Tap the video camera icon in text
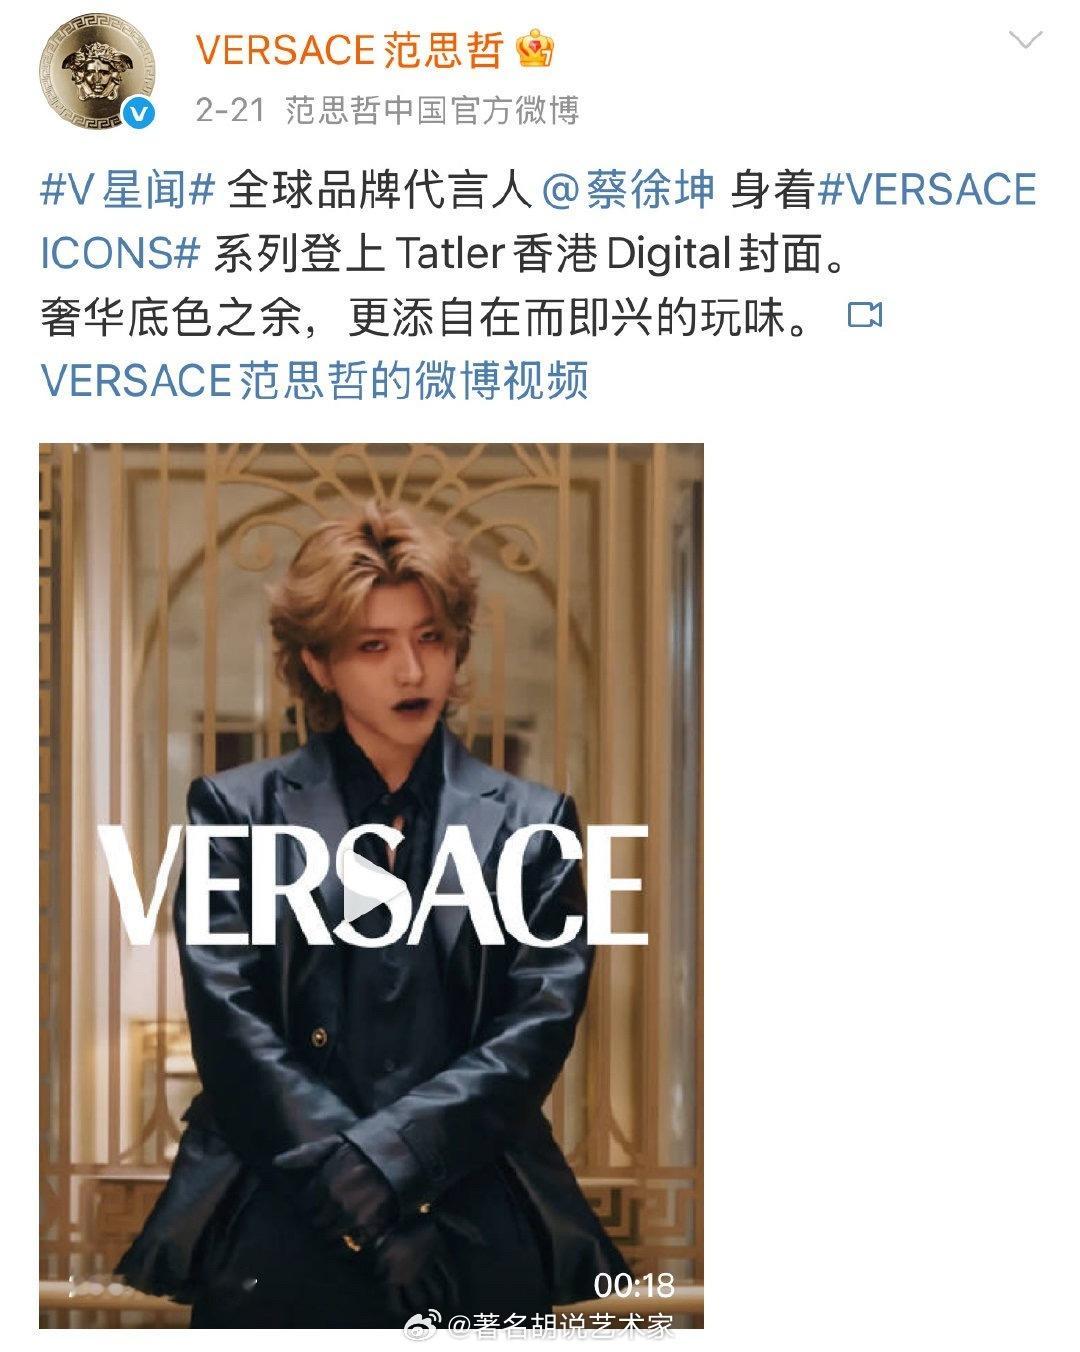This screenshot has width=1080, height=1352. tap(864, 316)
